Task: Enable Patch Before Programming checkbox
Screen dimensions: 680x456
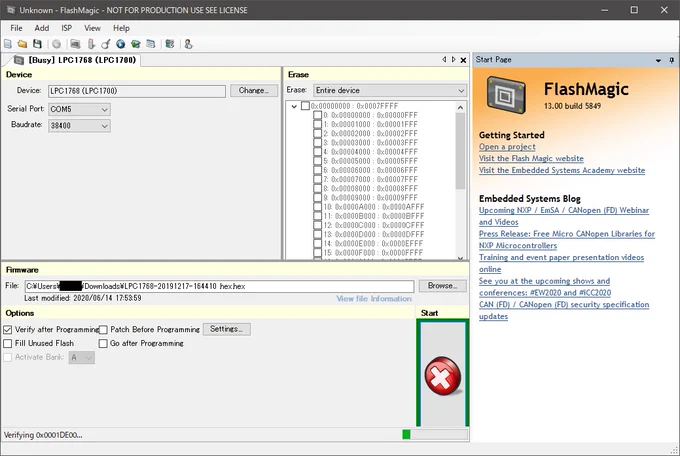Action: click(x=103, y=330)
